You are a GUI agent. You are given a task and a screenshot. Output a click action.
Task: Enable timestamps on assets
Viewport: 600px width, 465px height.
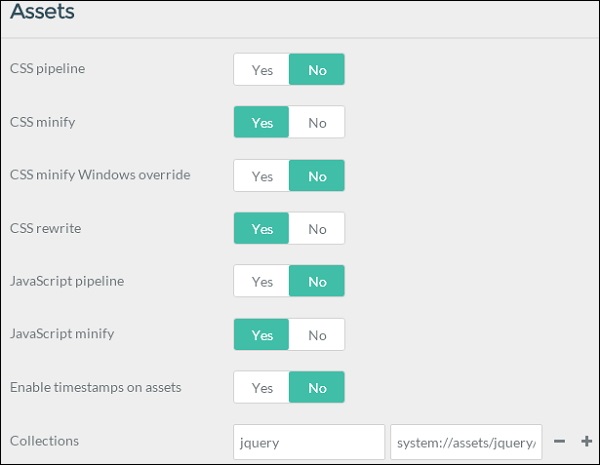[262, 388]
